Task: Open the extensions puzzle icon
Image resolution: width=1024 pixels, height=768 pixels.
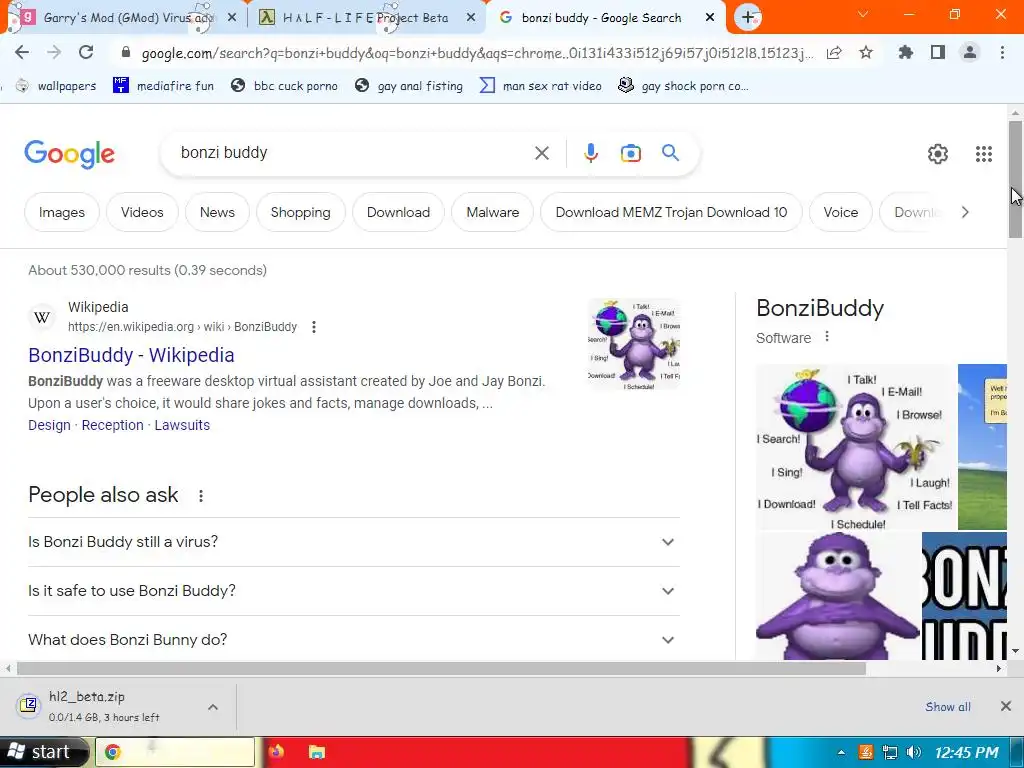Action: 906,52
